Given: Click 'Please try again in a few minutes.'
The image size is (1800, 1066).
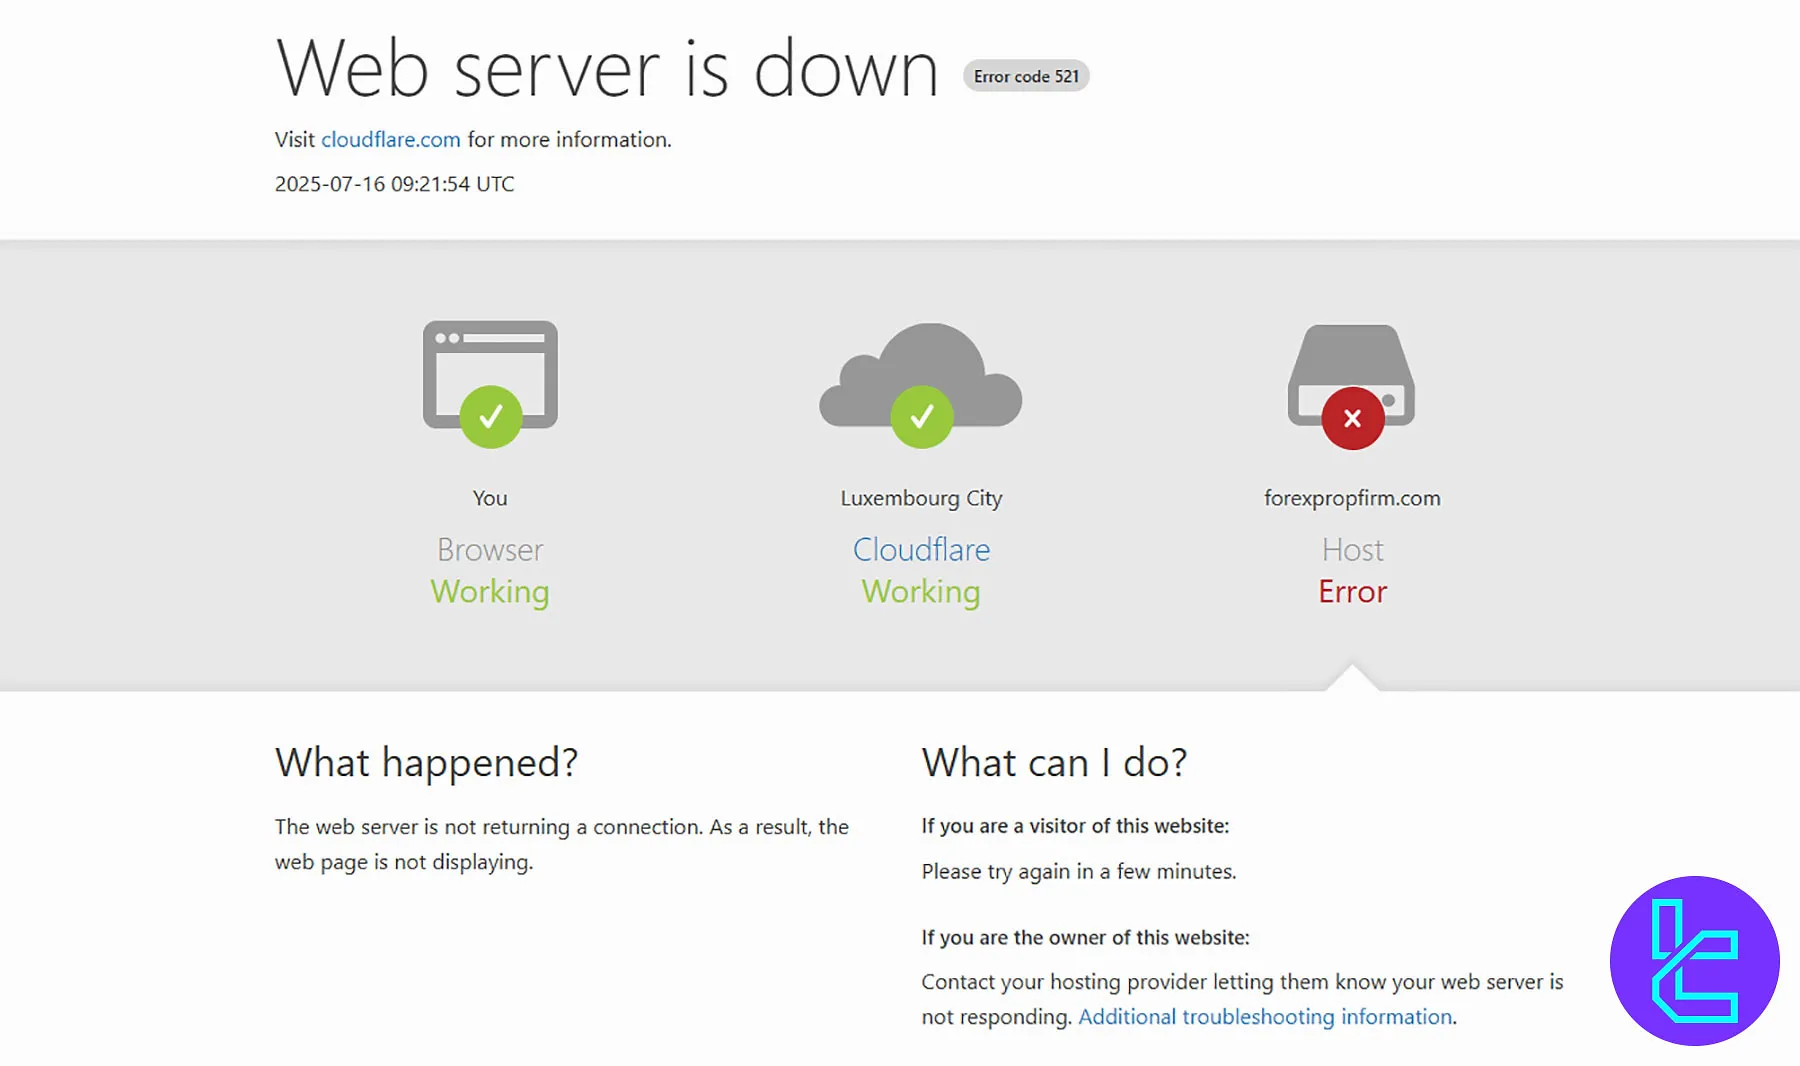Looking at the screenshot, I should pyautogui.click(x=1079, y=872).
